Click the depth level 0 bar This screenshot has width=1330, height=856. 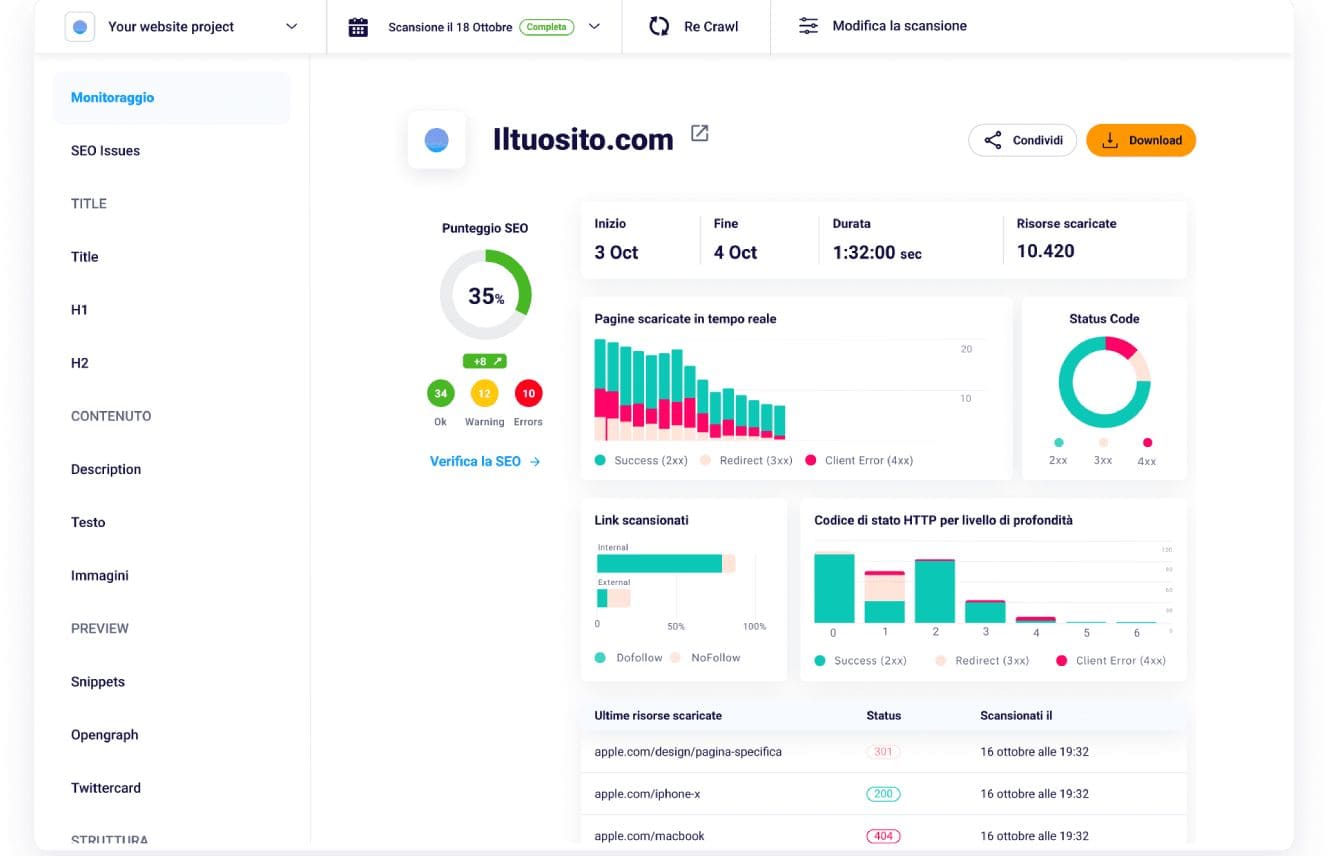pos(834,587)
